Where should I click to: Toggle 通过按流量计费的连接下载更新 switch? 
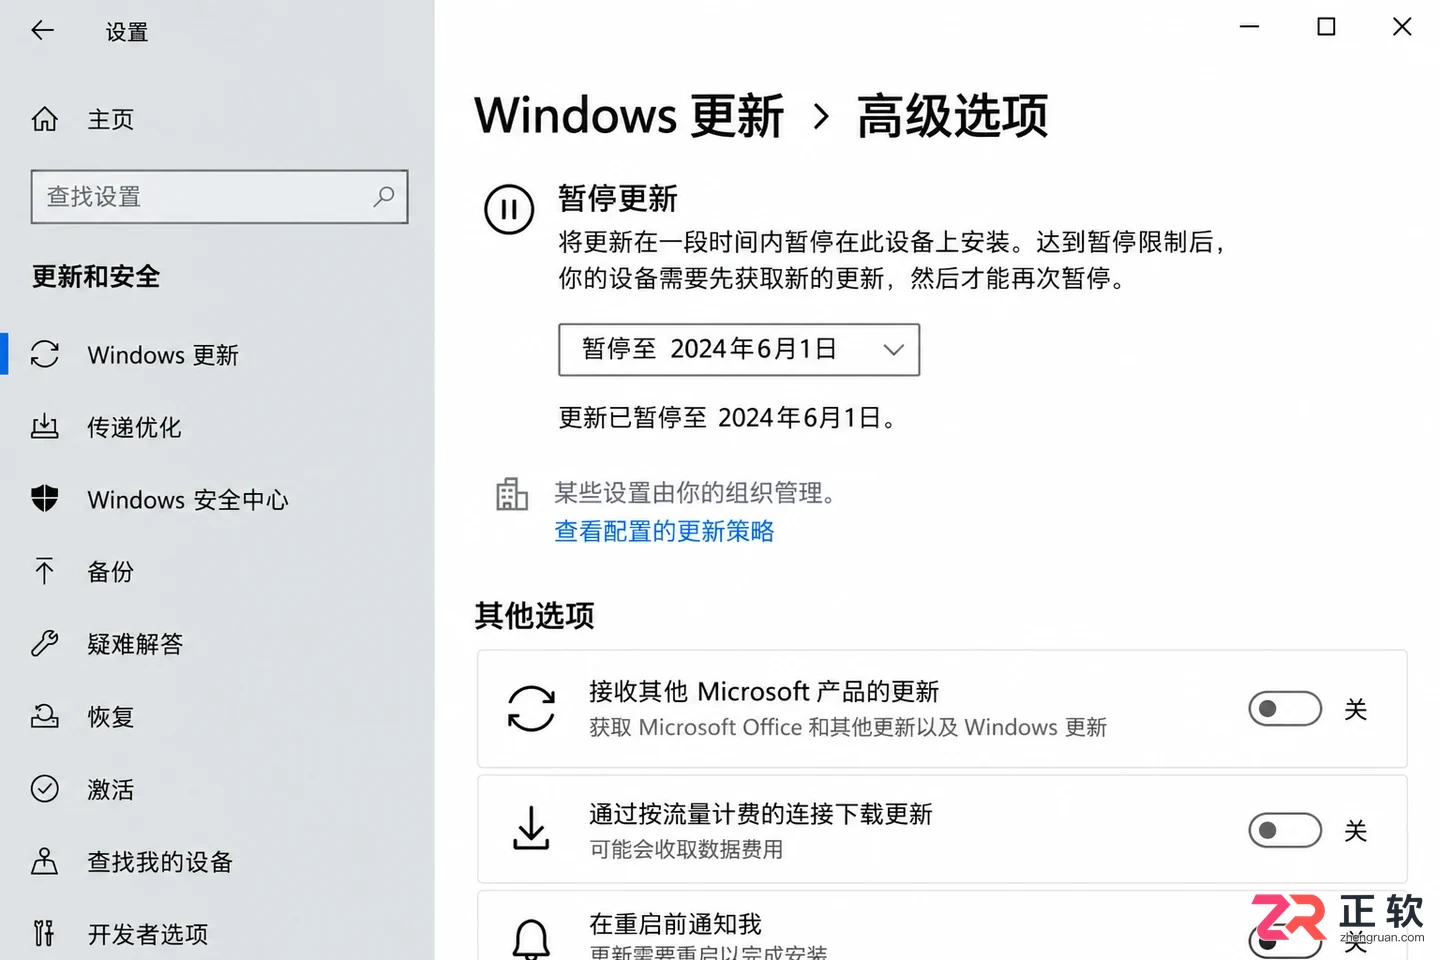tap(1285, 830)
